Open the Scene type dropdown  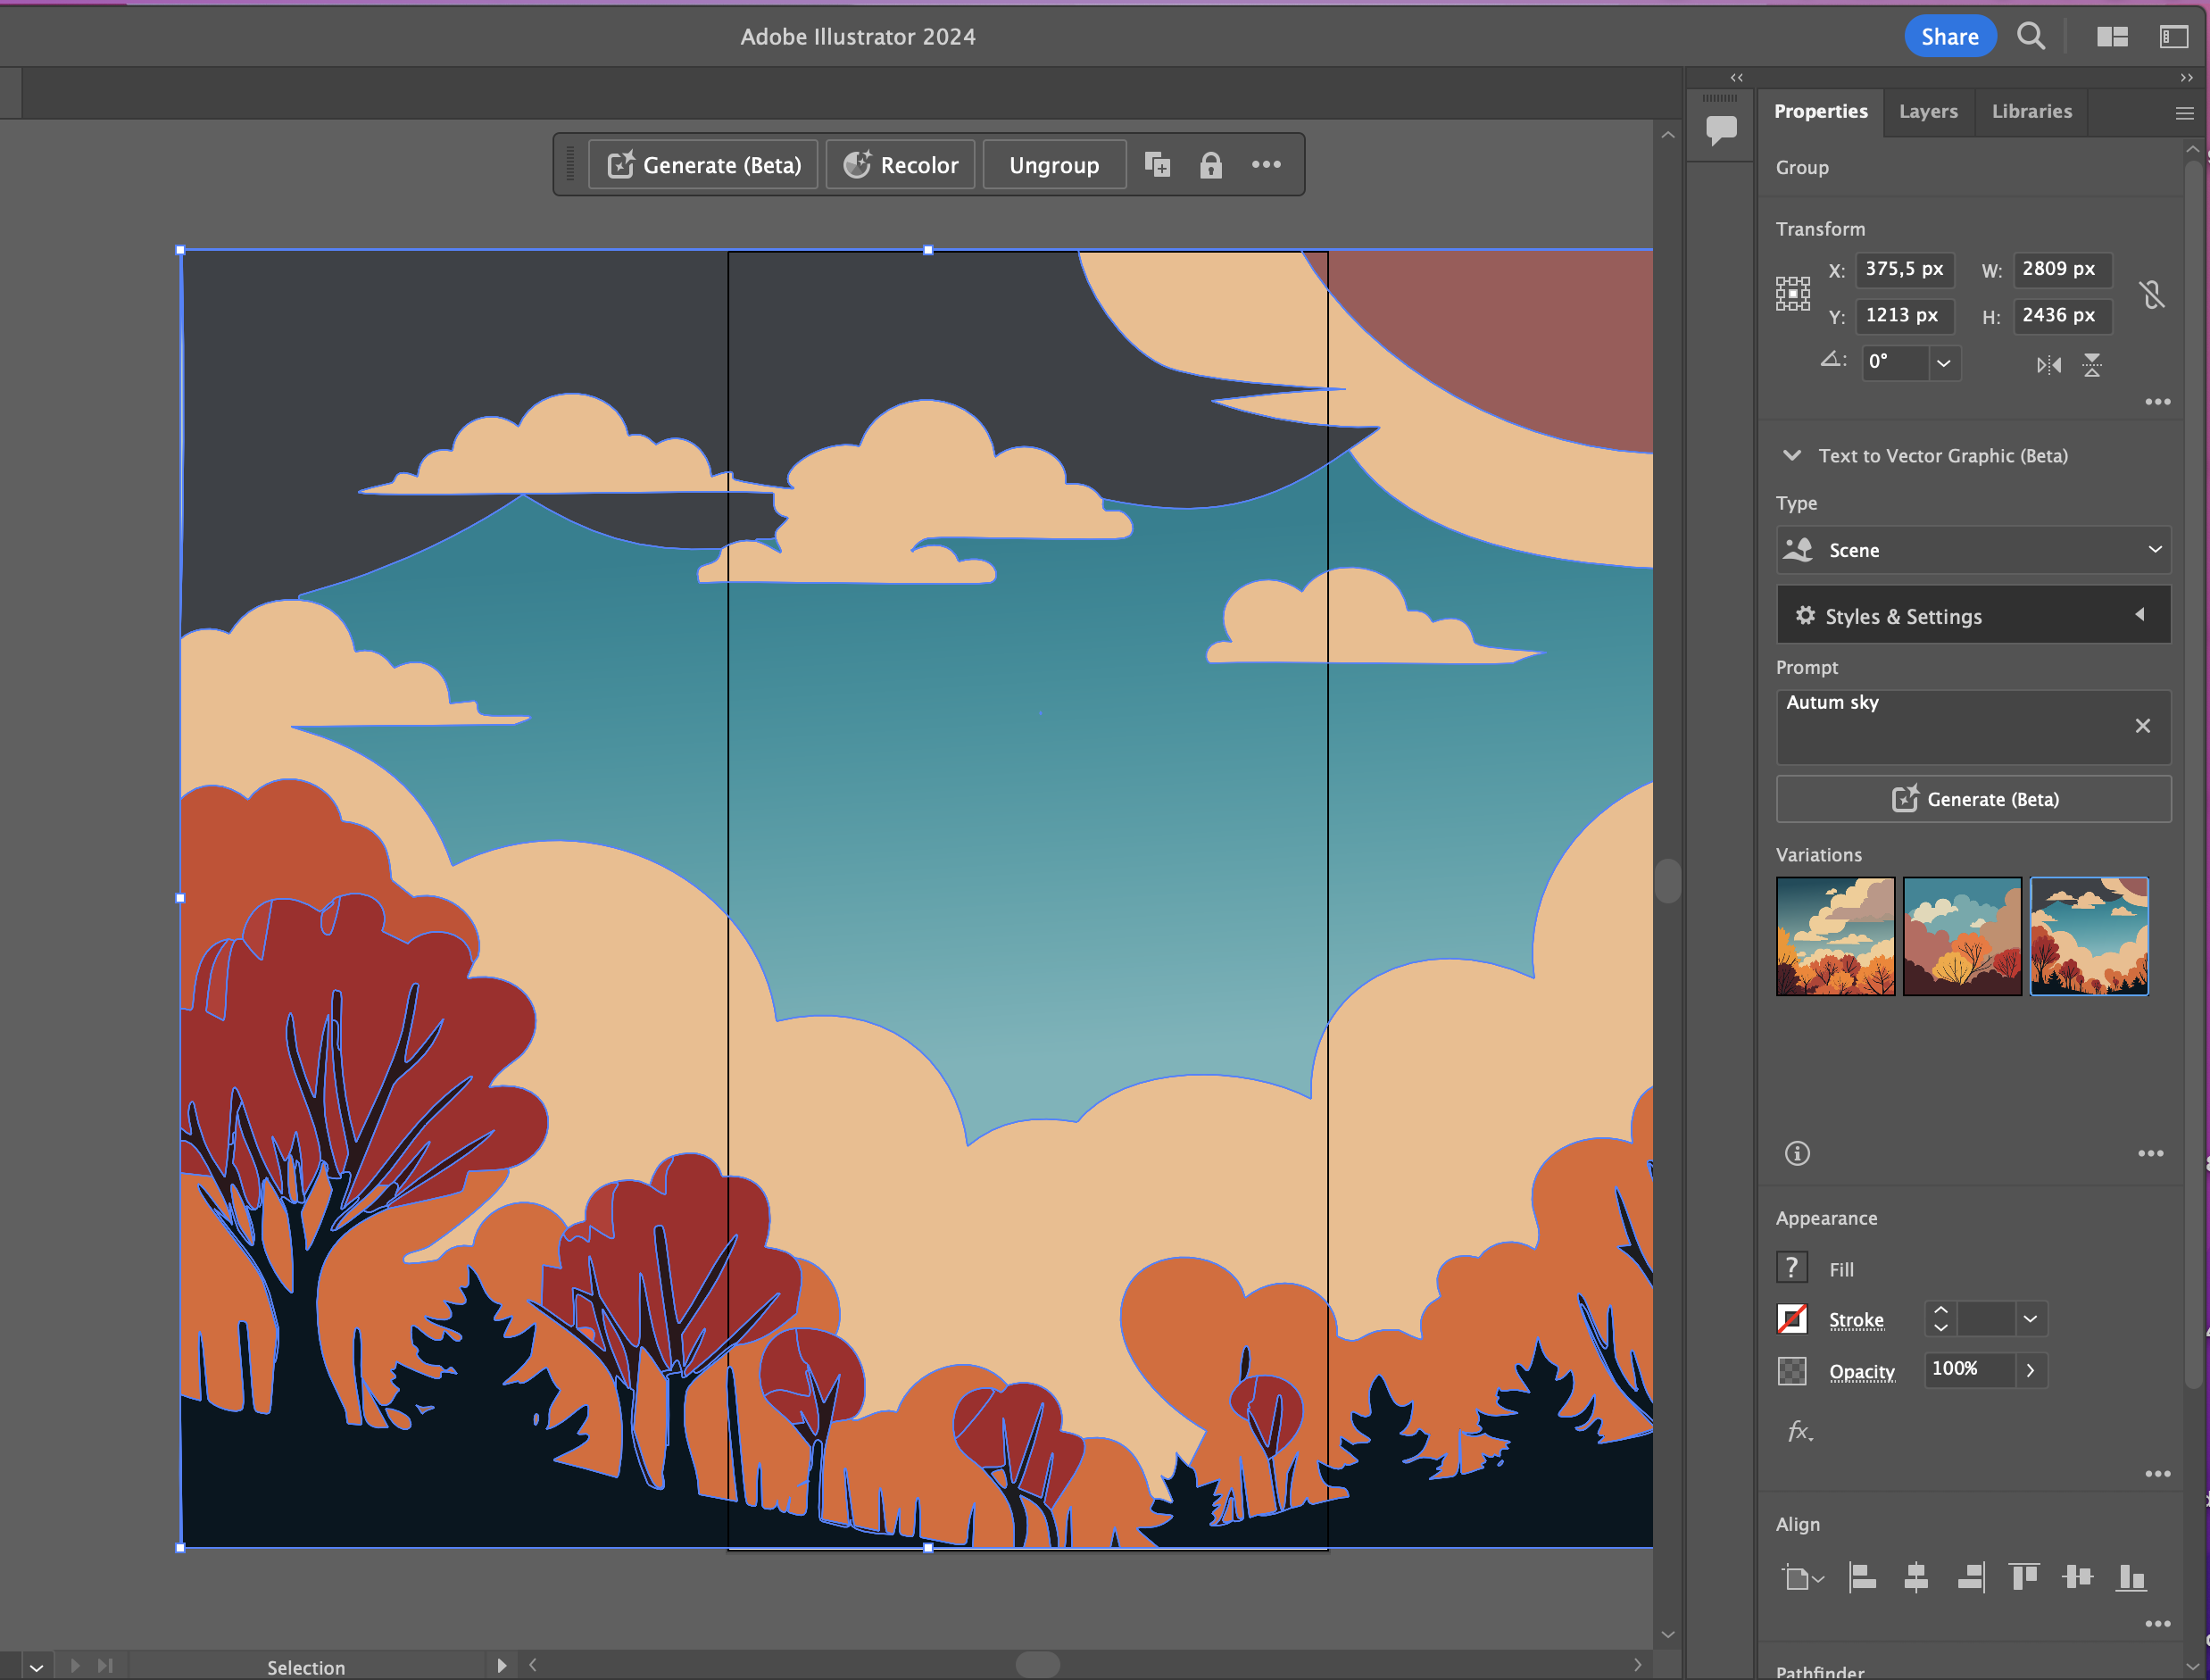point(1972,550)
